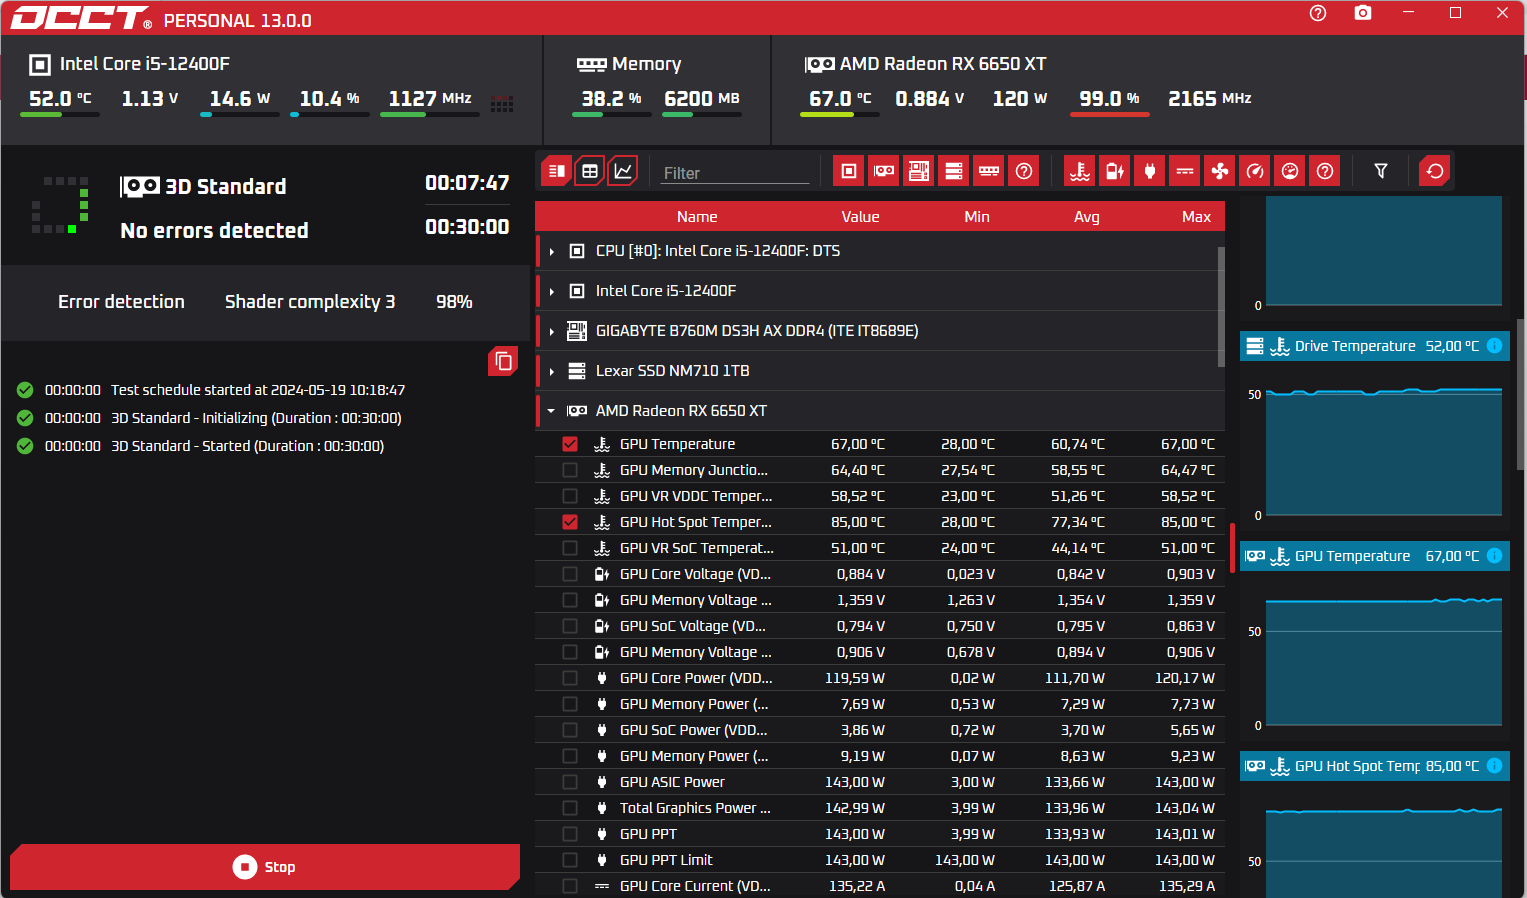
Task: Sort table by the Avg column
Action: [1087, 217]
